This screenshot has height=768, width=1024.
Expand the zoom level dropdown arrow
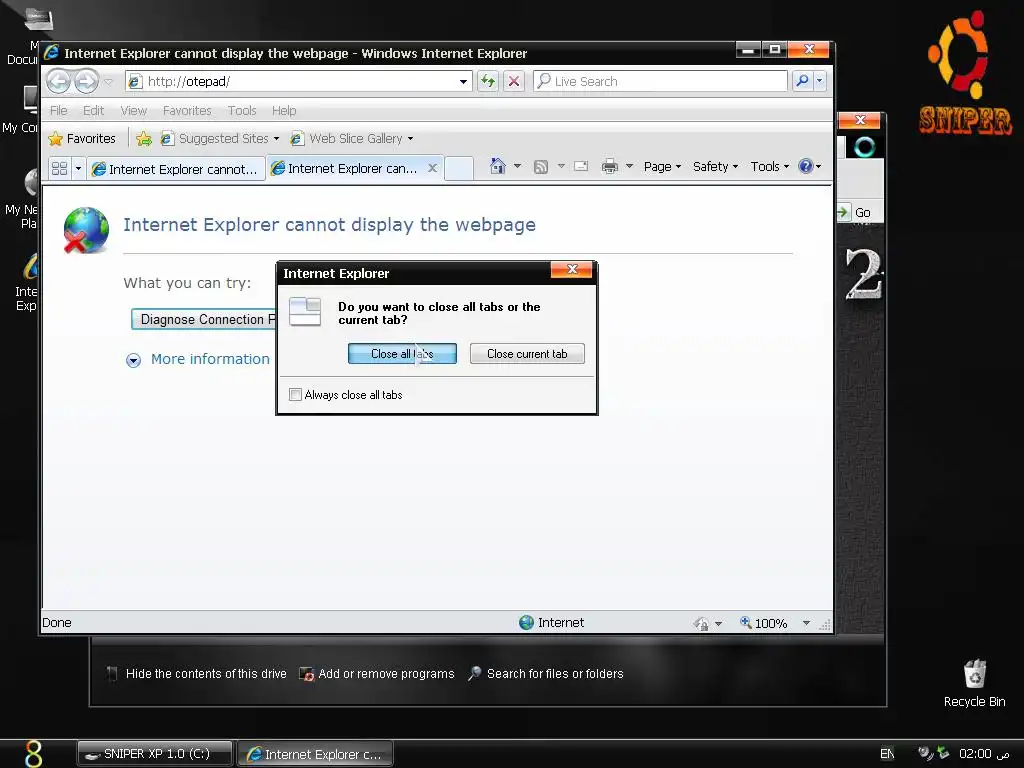(x=806, y=623)
